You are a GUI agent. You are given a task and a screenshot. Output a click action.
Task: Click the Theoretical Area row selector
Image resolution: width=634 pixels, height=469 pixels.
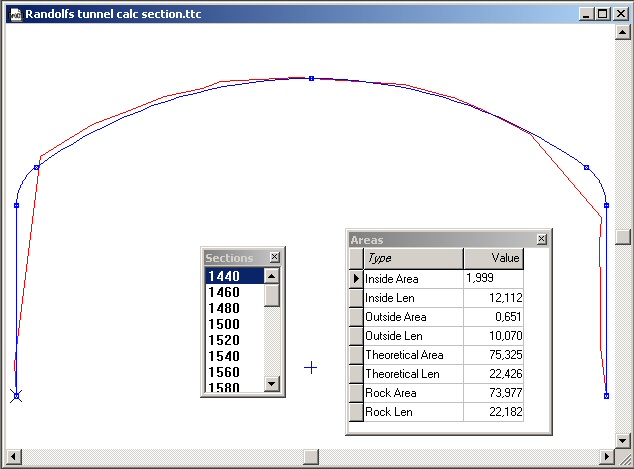tap(354, 355)
